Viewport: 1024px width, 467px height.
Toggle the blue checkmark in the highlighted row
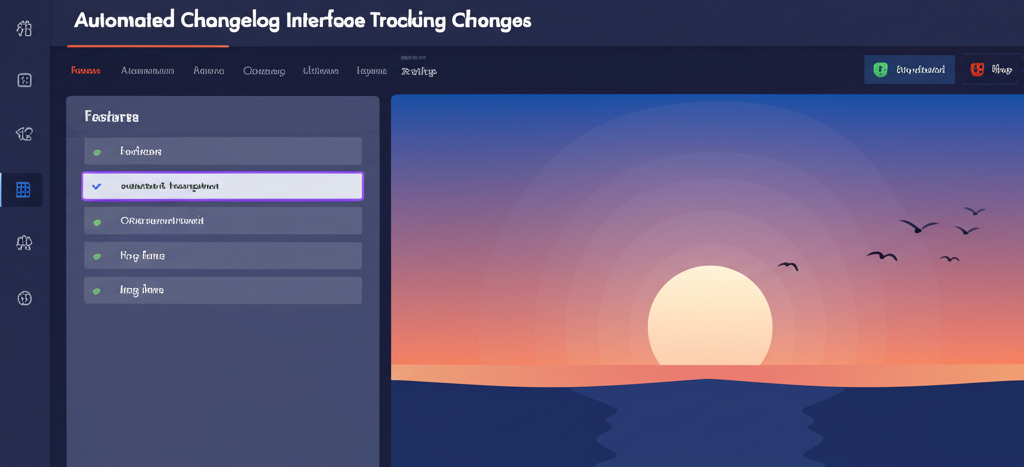97,186
